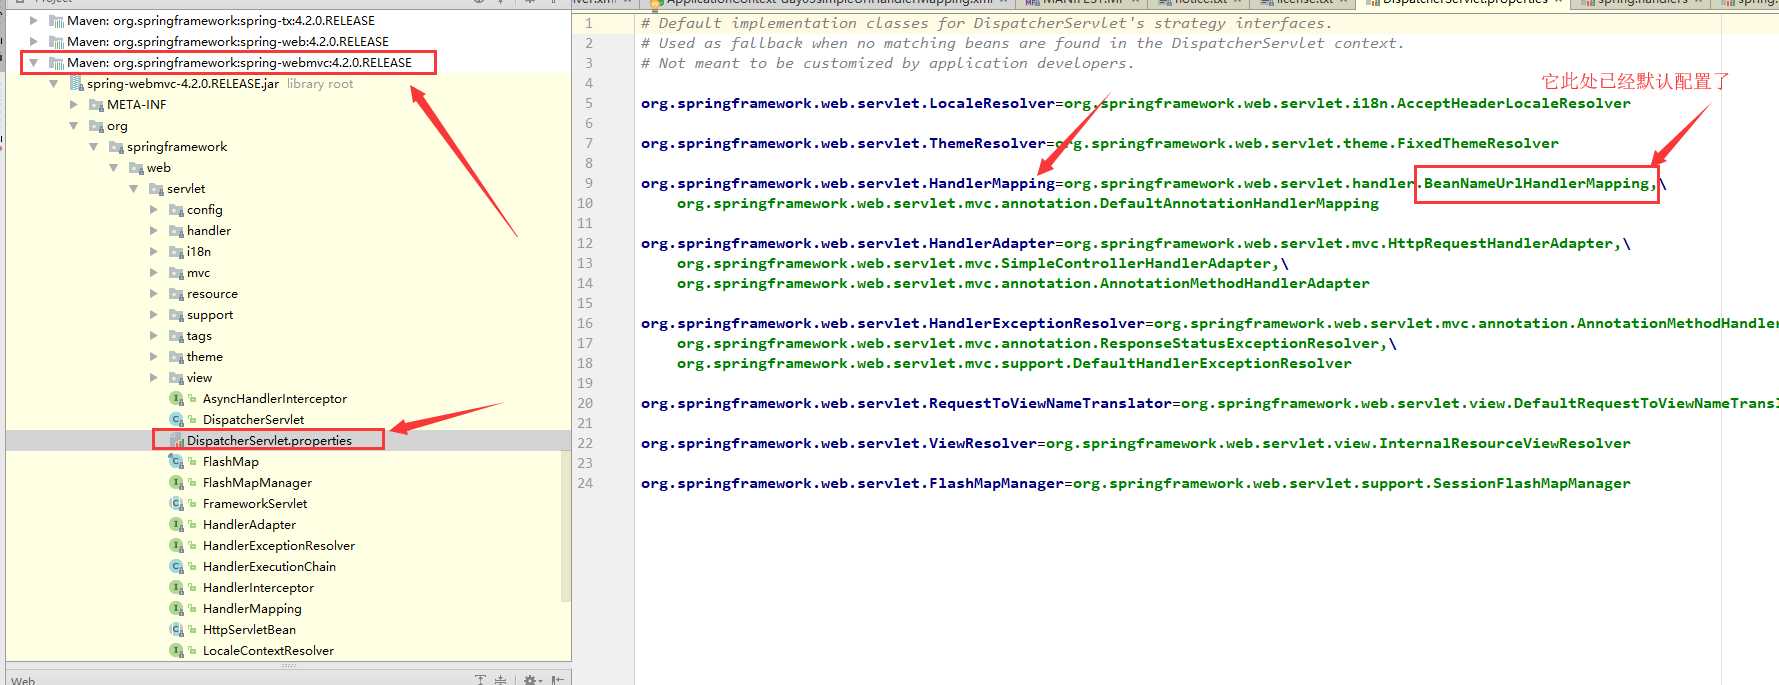Click the tags package folder icon
This screenshot has width=1779, height=685.
tap(177, 336)
